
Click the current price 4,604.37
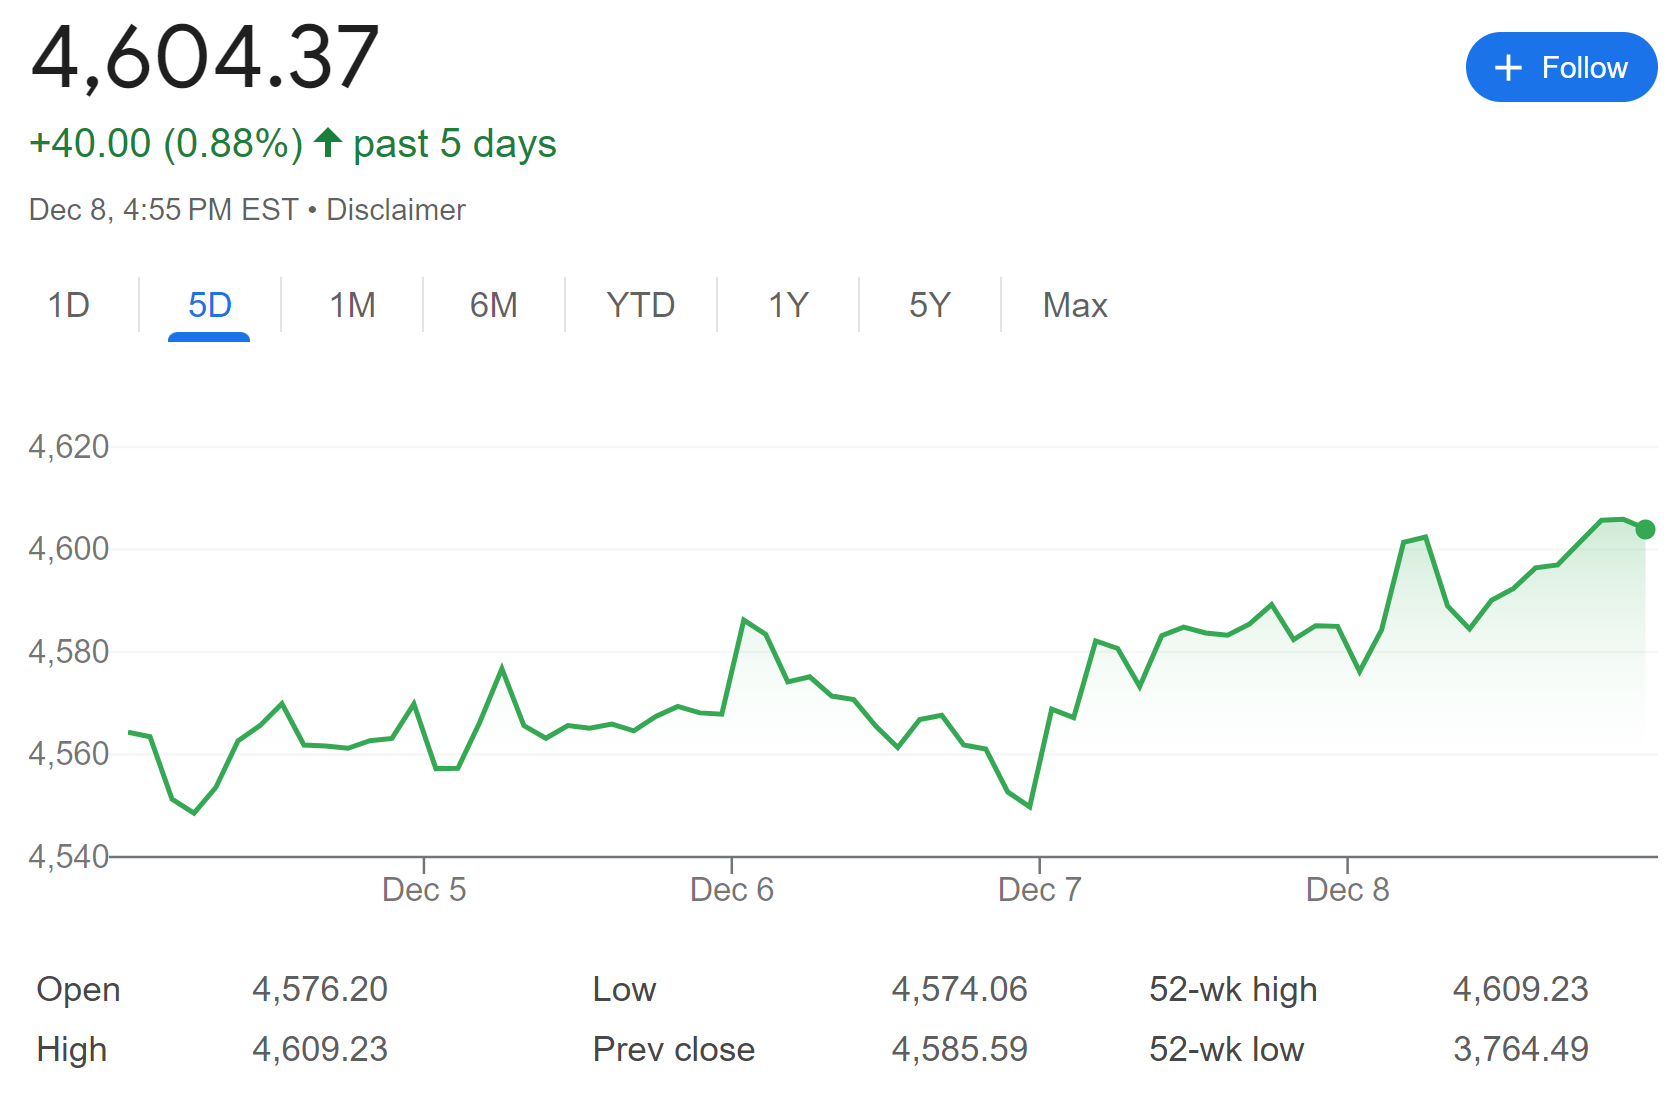[x=205, y=57]
